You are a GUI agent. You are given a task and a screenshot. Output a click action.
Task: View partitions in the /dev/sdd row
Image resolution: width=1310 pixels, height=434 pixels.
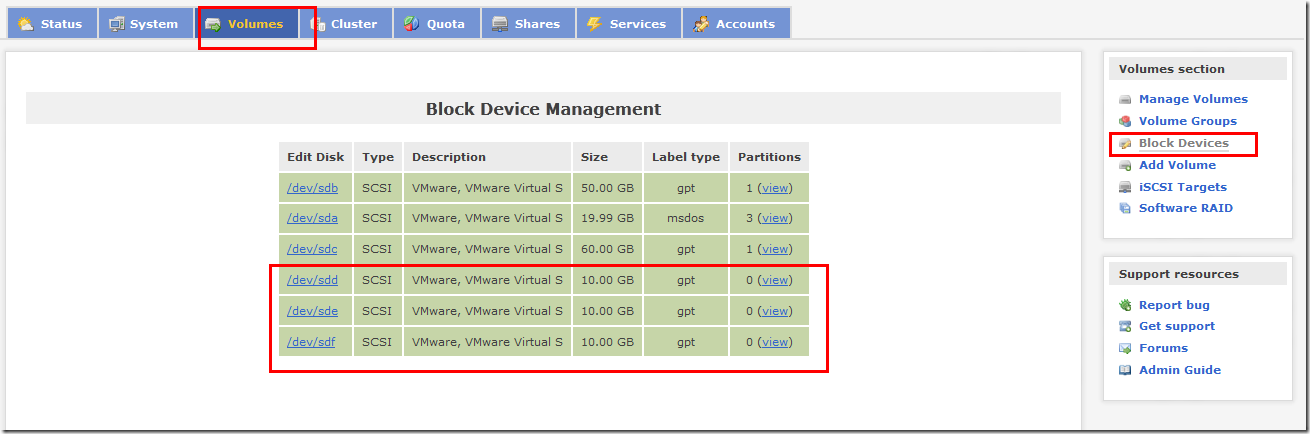point(775,280)
